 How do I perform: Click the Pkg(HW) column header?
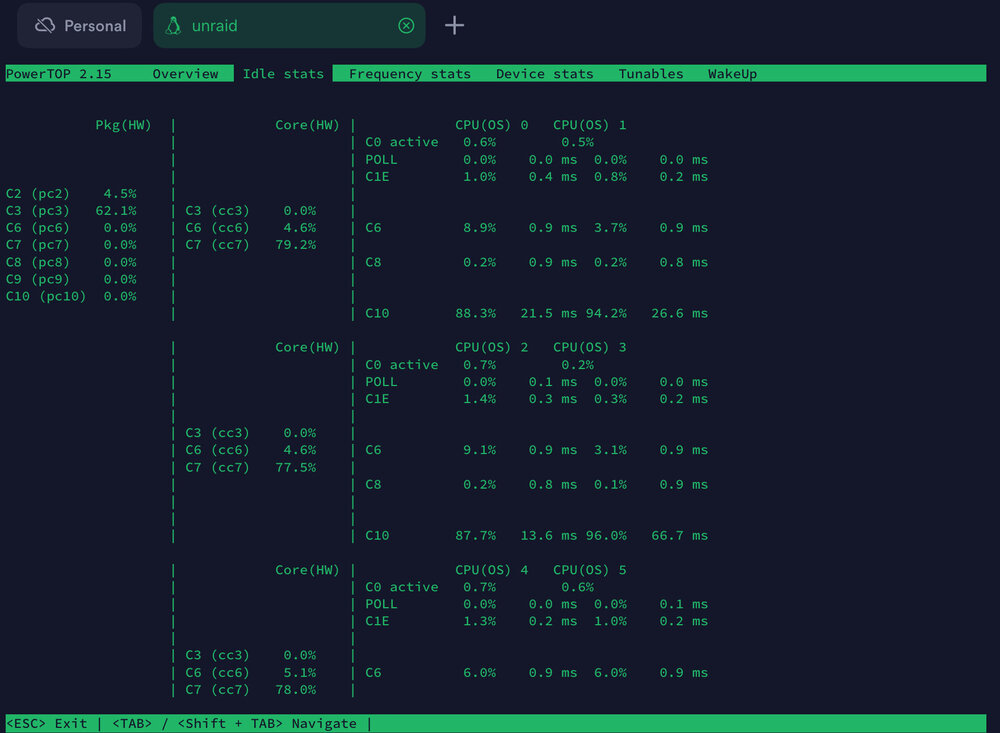point(123,125)
